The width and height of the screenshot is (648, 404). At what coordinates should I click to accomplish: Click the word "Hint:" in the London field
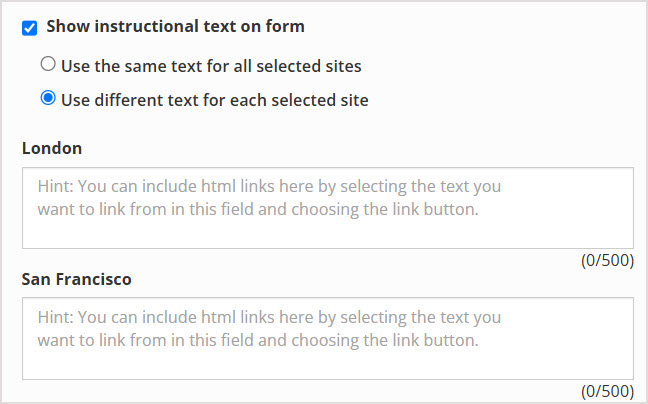click(55, 186)
